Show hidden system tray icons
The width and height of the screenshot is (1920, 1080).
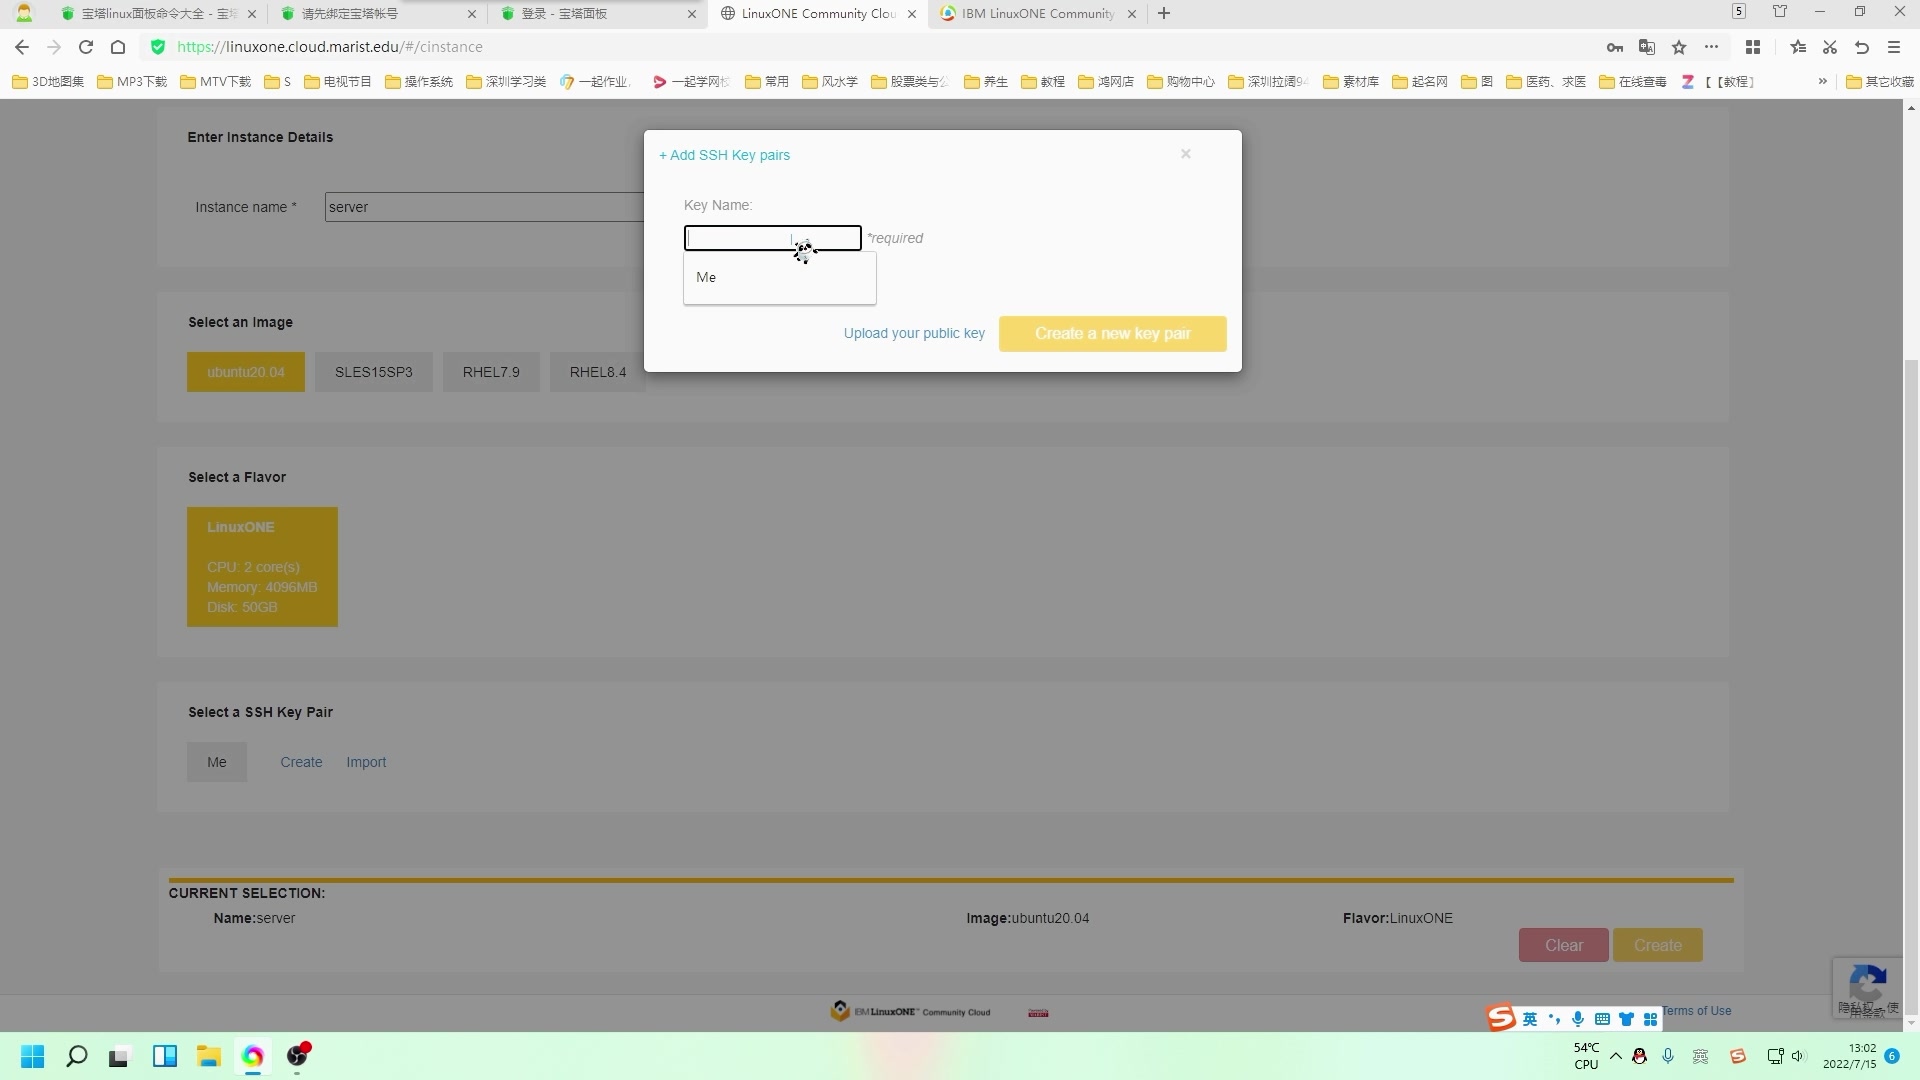1615,1056
